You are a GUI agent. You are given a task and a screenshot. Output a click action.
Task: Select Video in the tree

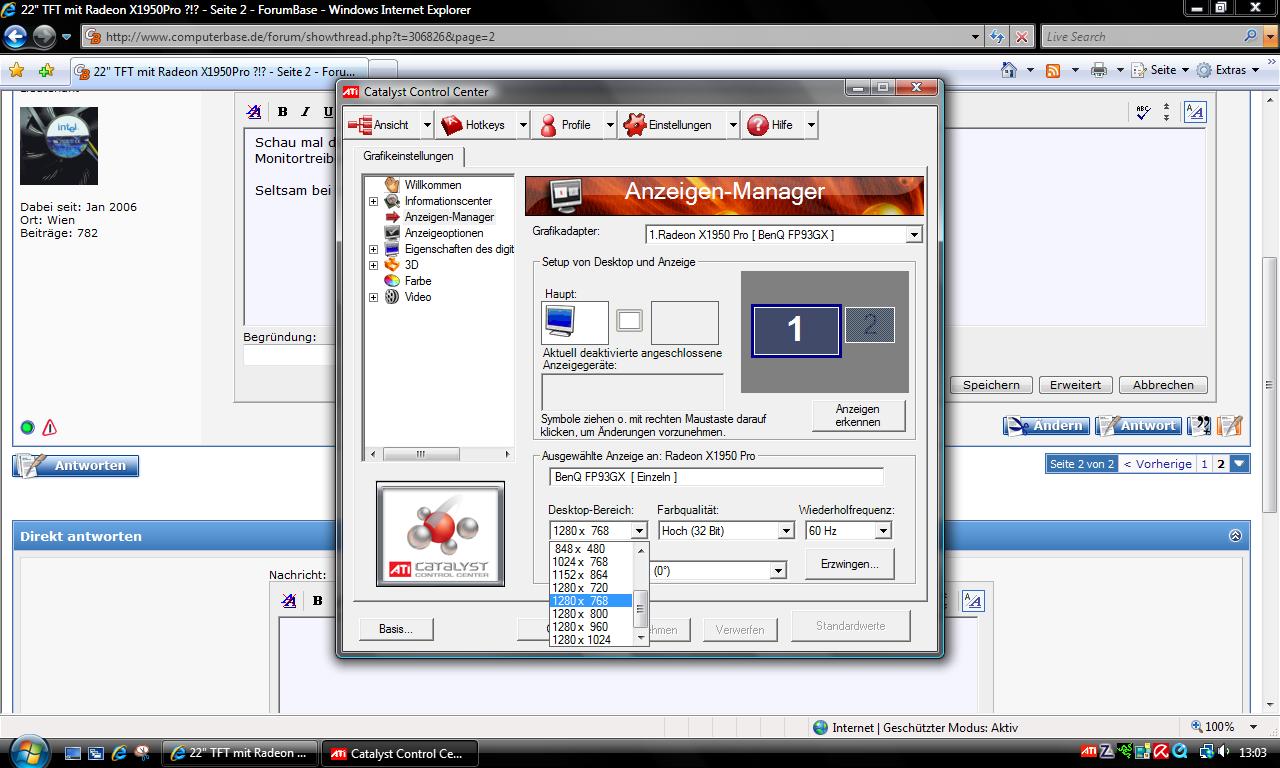(x=418, y=297)
